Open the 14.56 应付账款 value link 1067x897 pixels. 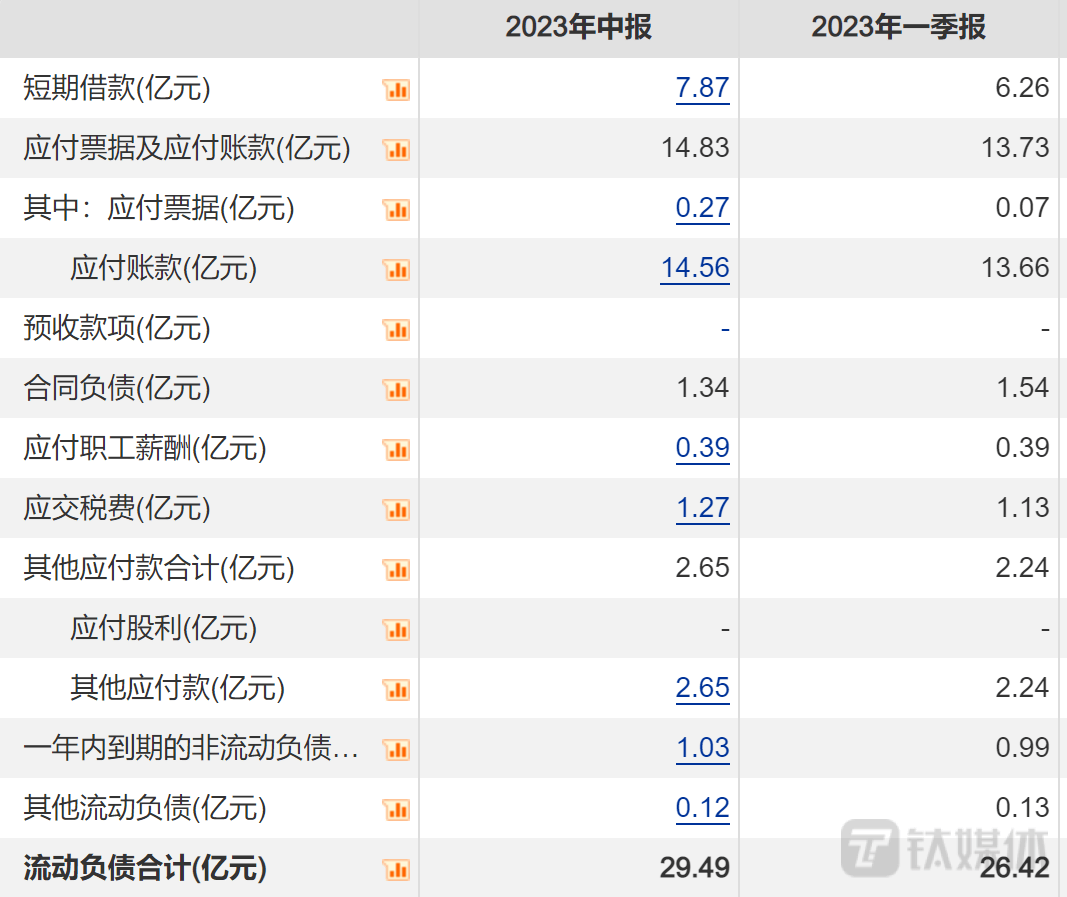[695, 268]
